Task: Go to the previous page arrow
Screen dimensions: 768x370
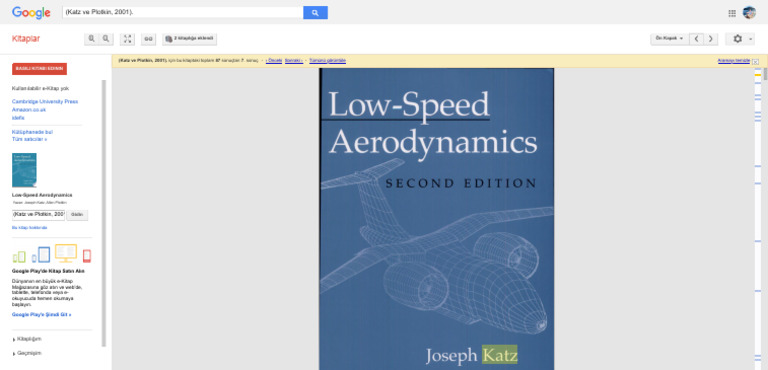Action: point(696,39)
